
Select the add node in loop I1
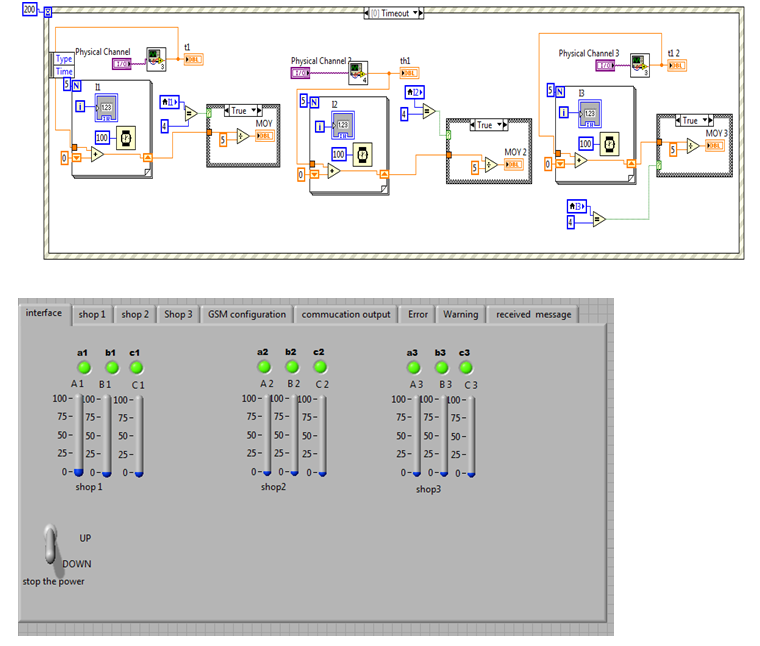click(x=97, y=155)
